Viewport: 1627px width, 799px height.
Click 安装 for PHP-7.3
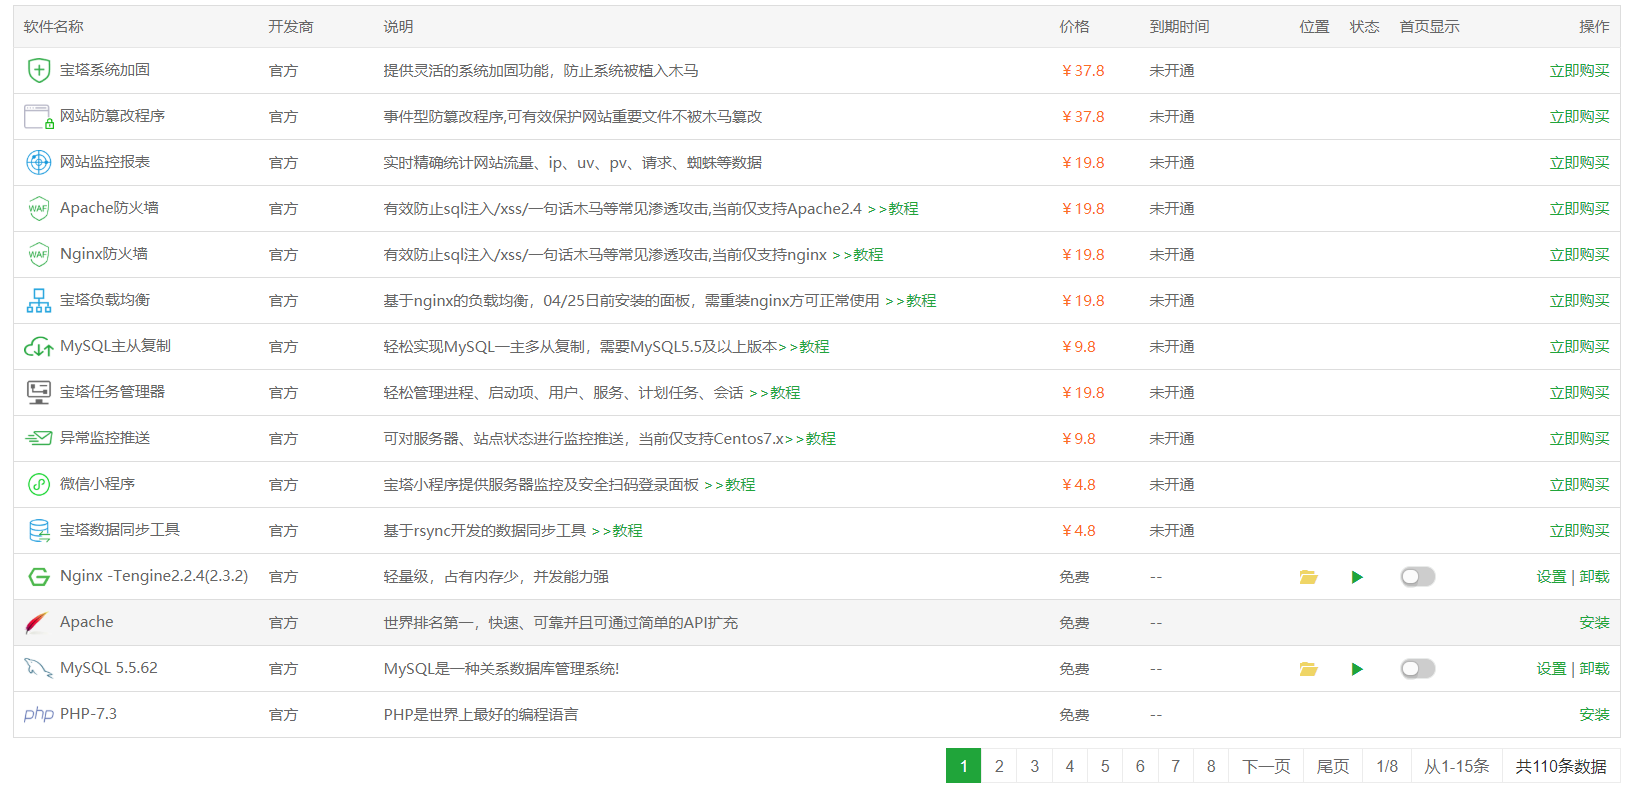click(x=1595, y=715)
